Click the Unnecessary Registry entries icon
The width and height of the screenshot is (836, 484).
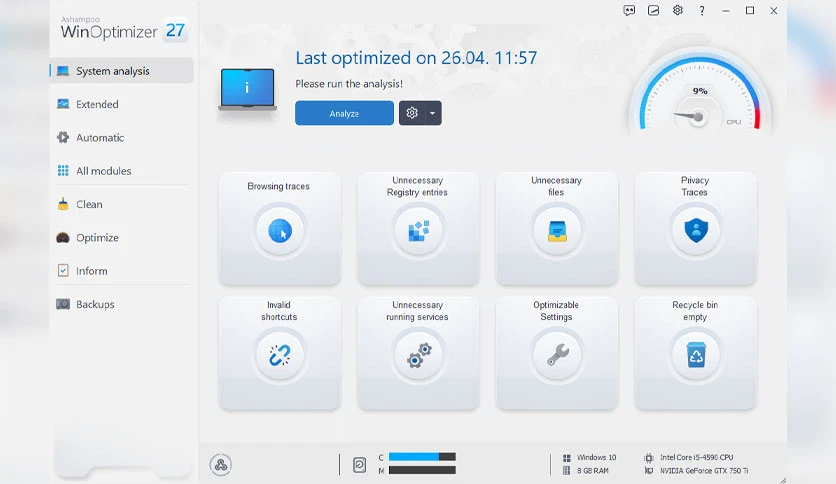419,231
